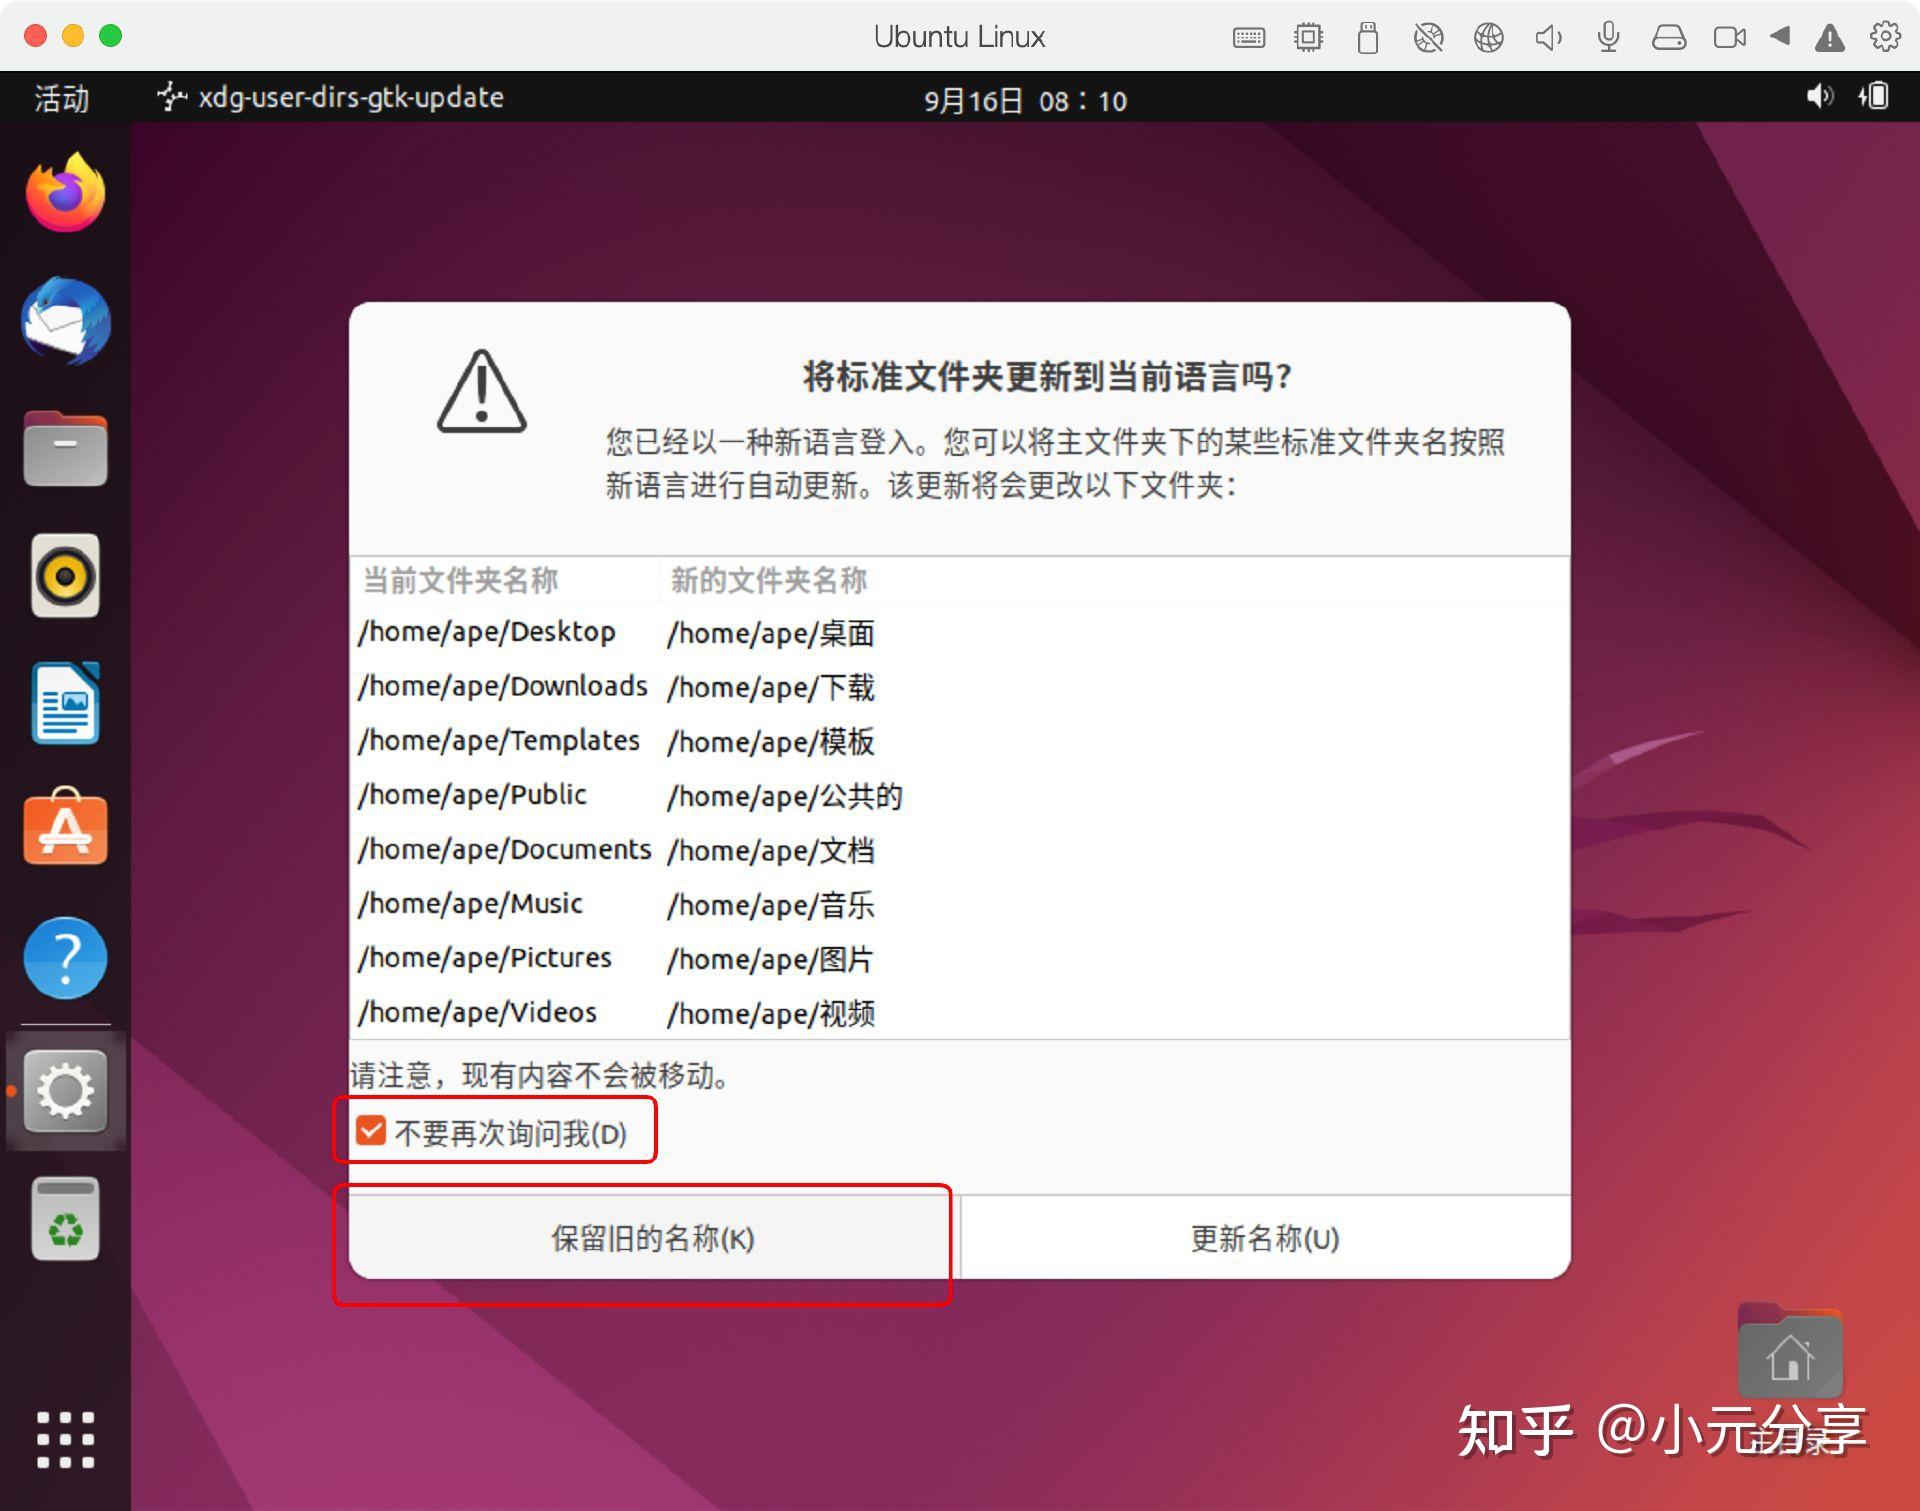Open the 活动 (Activities) overview

pos(59,99)
